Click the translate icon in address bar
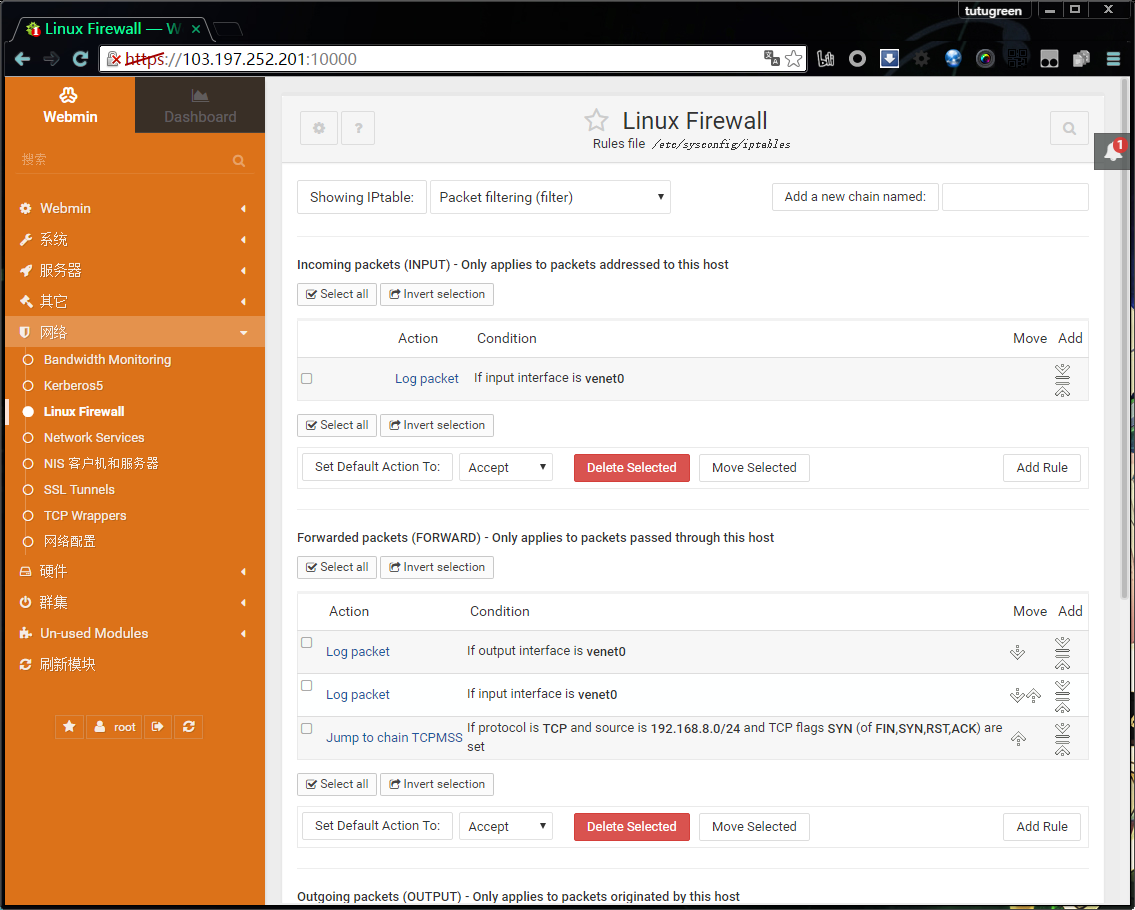The image size is (1135, 910). click(x=772, y=59)
